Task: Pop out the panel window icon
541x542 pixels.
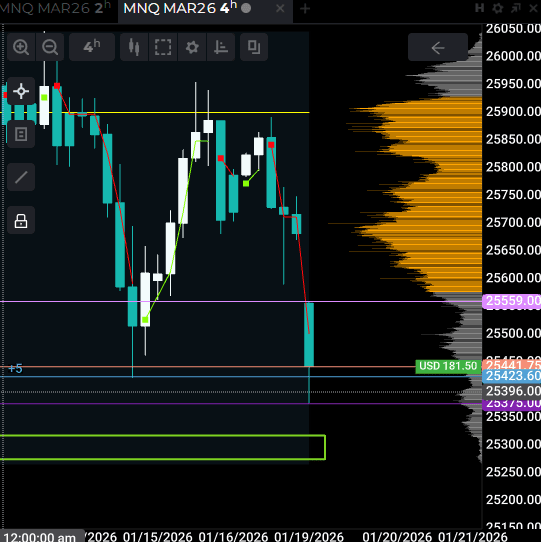Action: pos(516,8)
